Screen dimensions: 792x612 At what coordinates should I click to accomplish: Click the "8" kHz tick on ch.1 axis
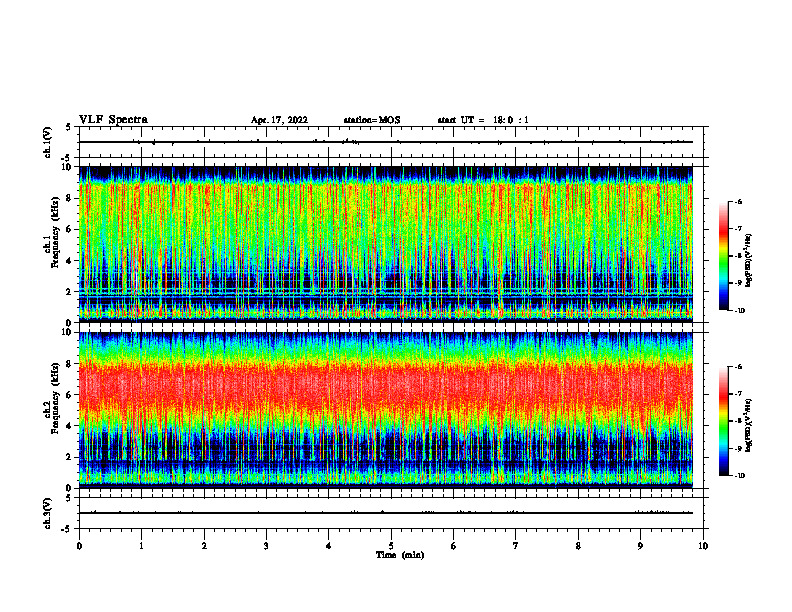coord(70,198)
